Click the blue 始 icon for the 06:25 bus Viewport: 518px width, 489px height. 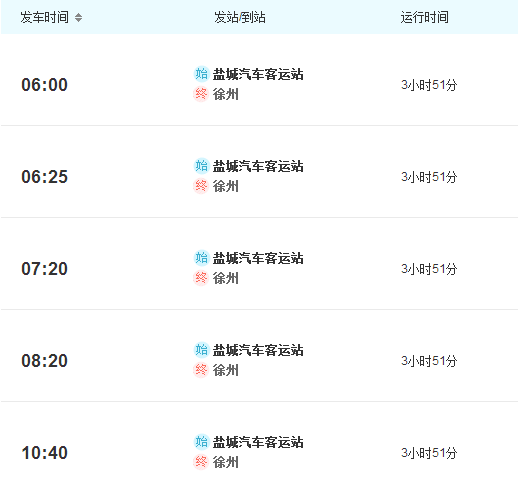coord(201,166)
